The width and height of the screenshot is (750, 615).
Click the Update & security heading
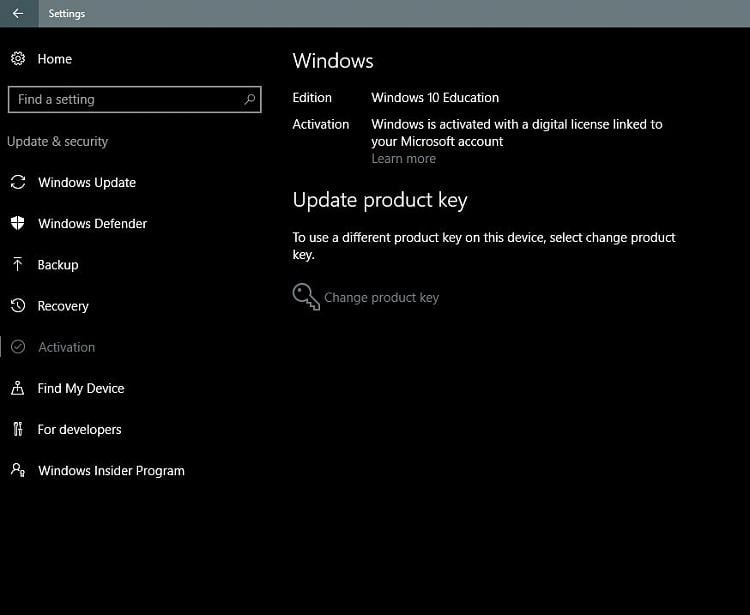click(x=57, y=142)
